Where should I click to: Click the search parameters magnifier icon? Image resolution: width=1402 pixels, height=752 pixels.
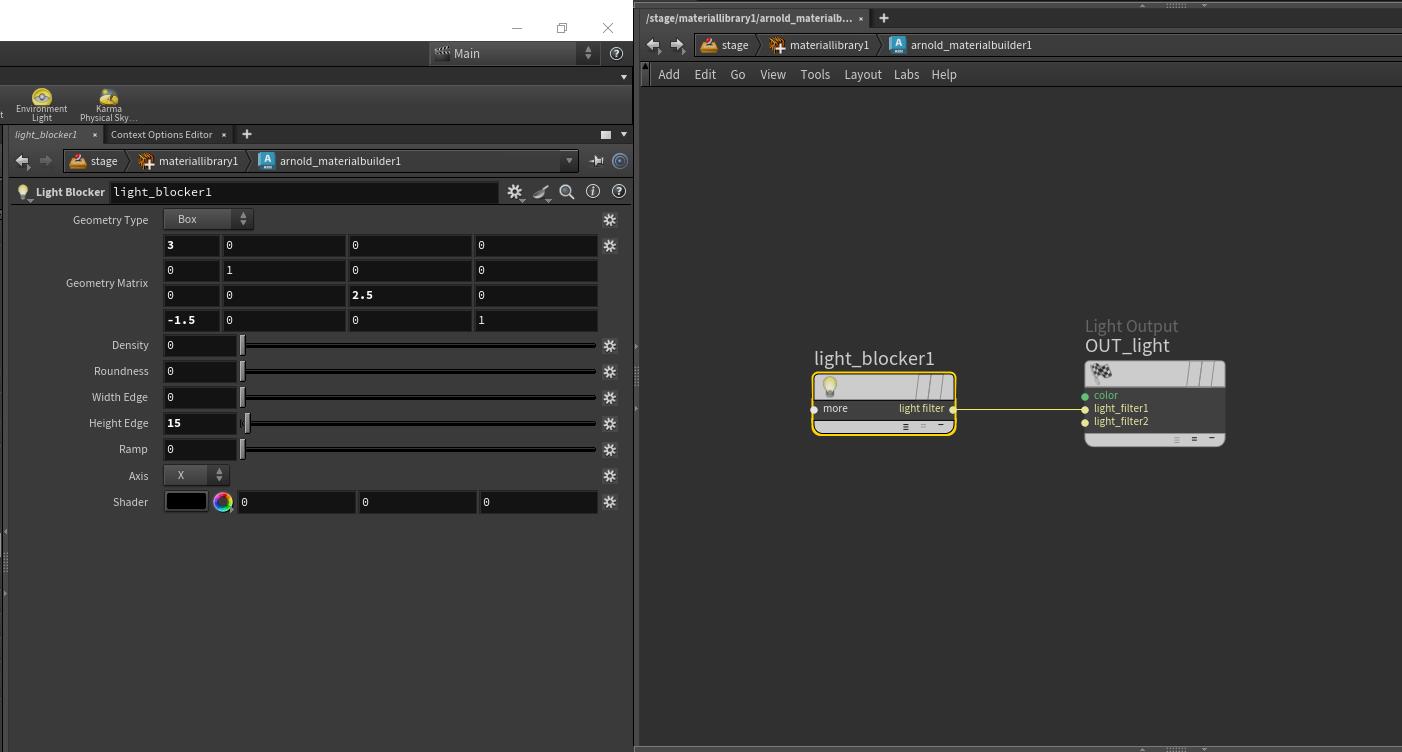(567, 192)
